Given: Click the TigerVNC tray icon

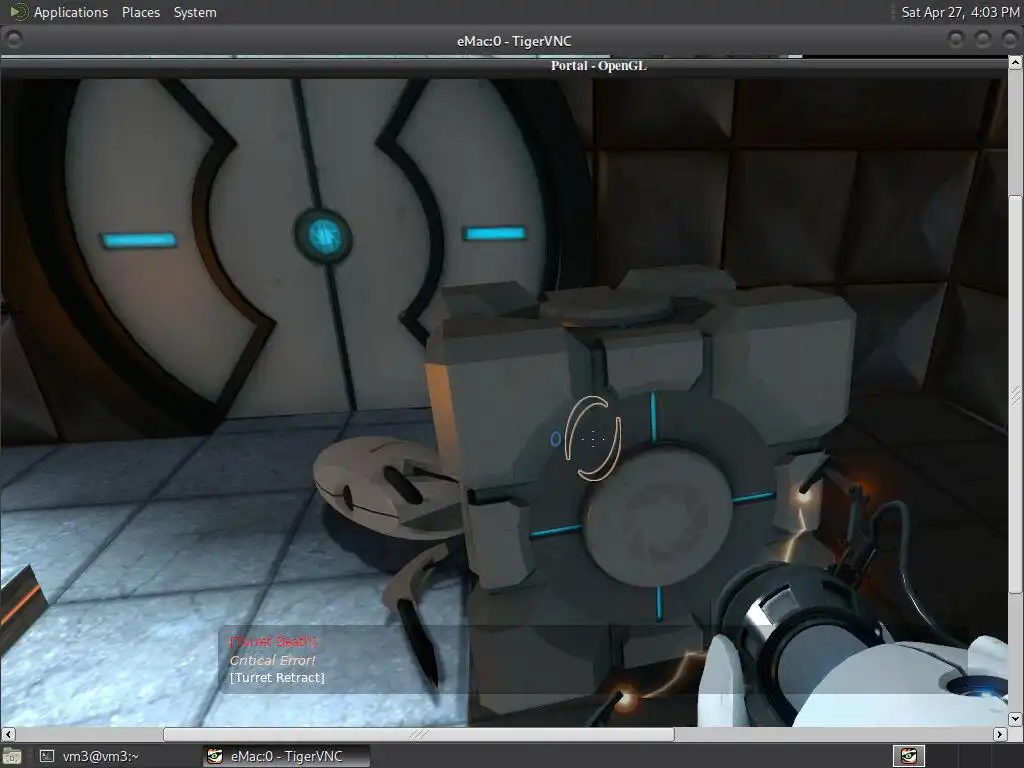Looking at the screenshot, I should pos(908,756).
